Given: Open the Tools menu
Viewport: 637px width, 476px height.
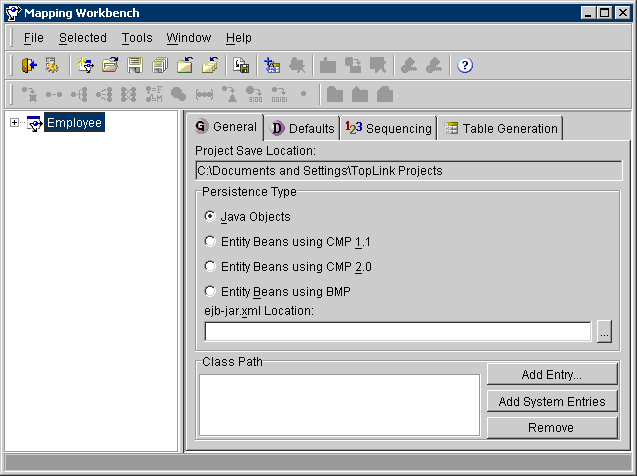Looking at the screenshot, I should coord(137,38).
